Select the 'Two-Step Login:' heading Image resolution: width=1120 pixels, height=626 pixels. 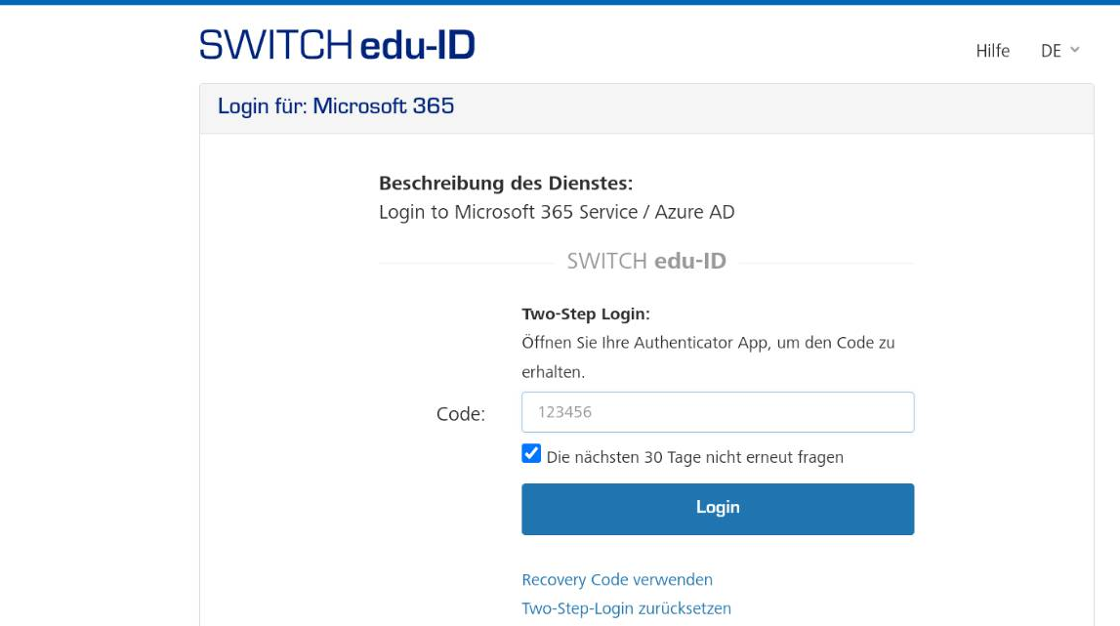586,314
